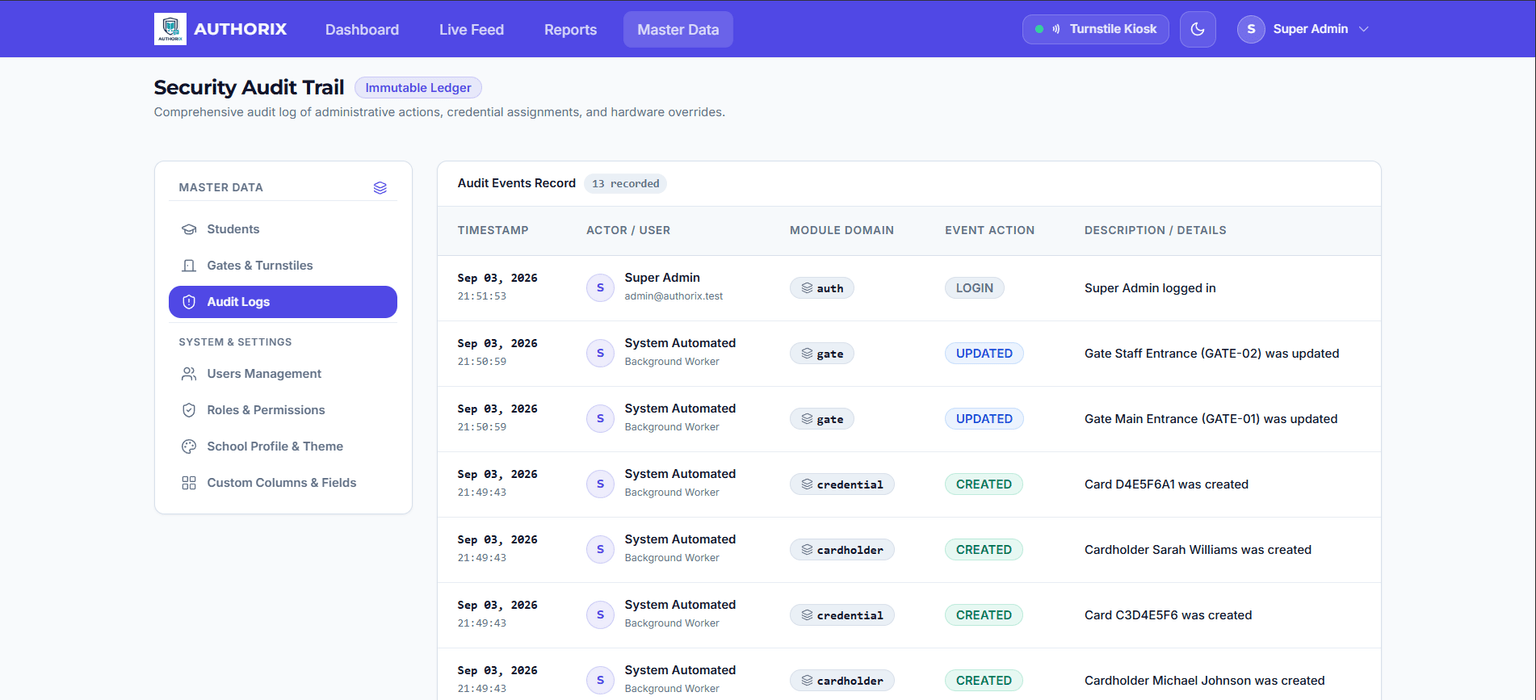Click the avatar in the Sarah Williams row
The image size is (1536, 700).
point(600,549)
